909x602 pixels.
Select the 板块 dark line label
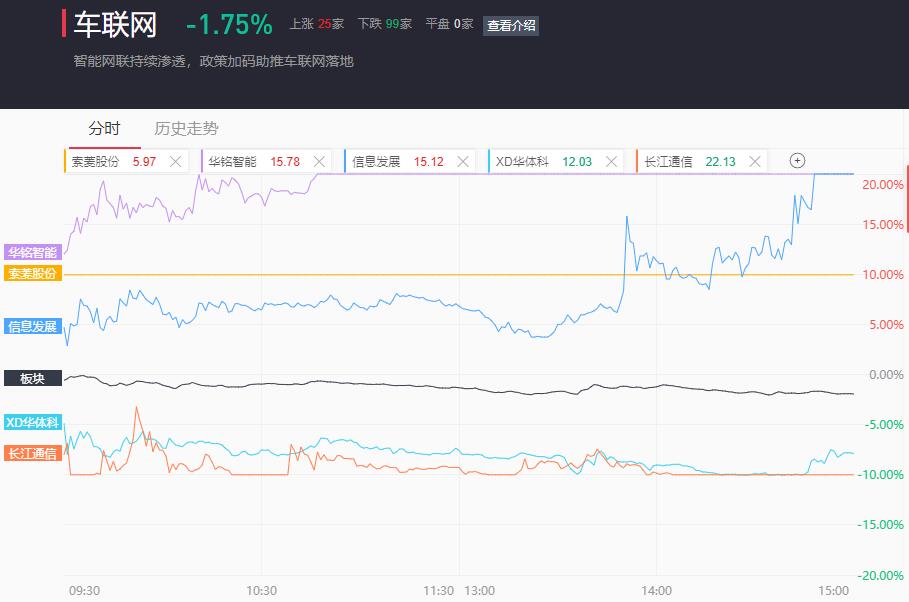[33, 378]
